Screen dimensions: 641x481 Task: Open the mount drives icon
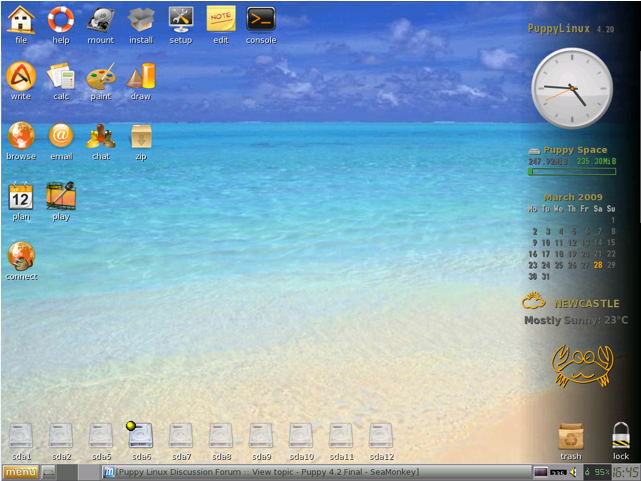pos(101,20)
